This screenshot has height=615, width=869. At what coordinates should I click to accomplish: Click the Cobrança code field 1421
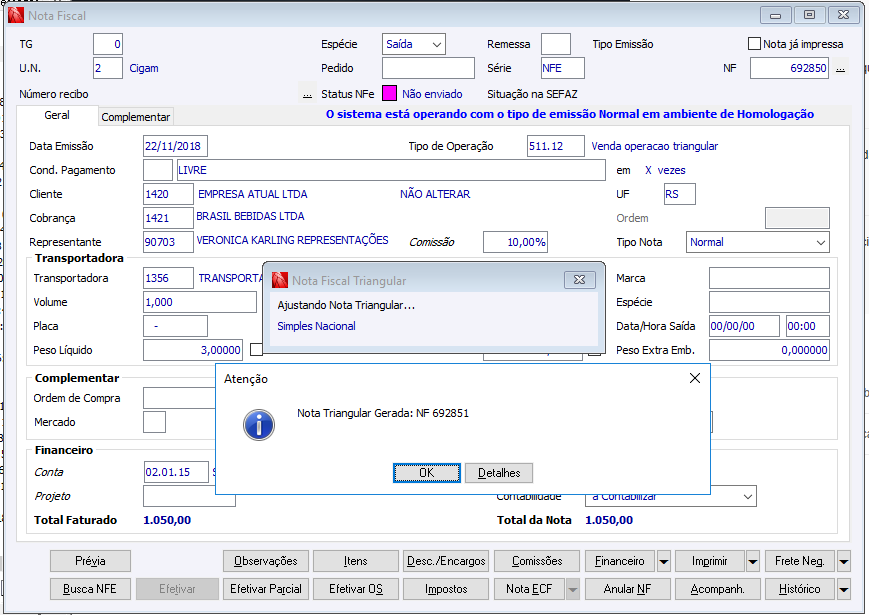click(x=168, y=218)
